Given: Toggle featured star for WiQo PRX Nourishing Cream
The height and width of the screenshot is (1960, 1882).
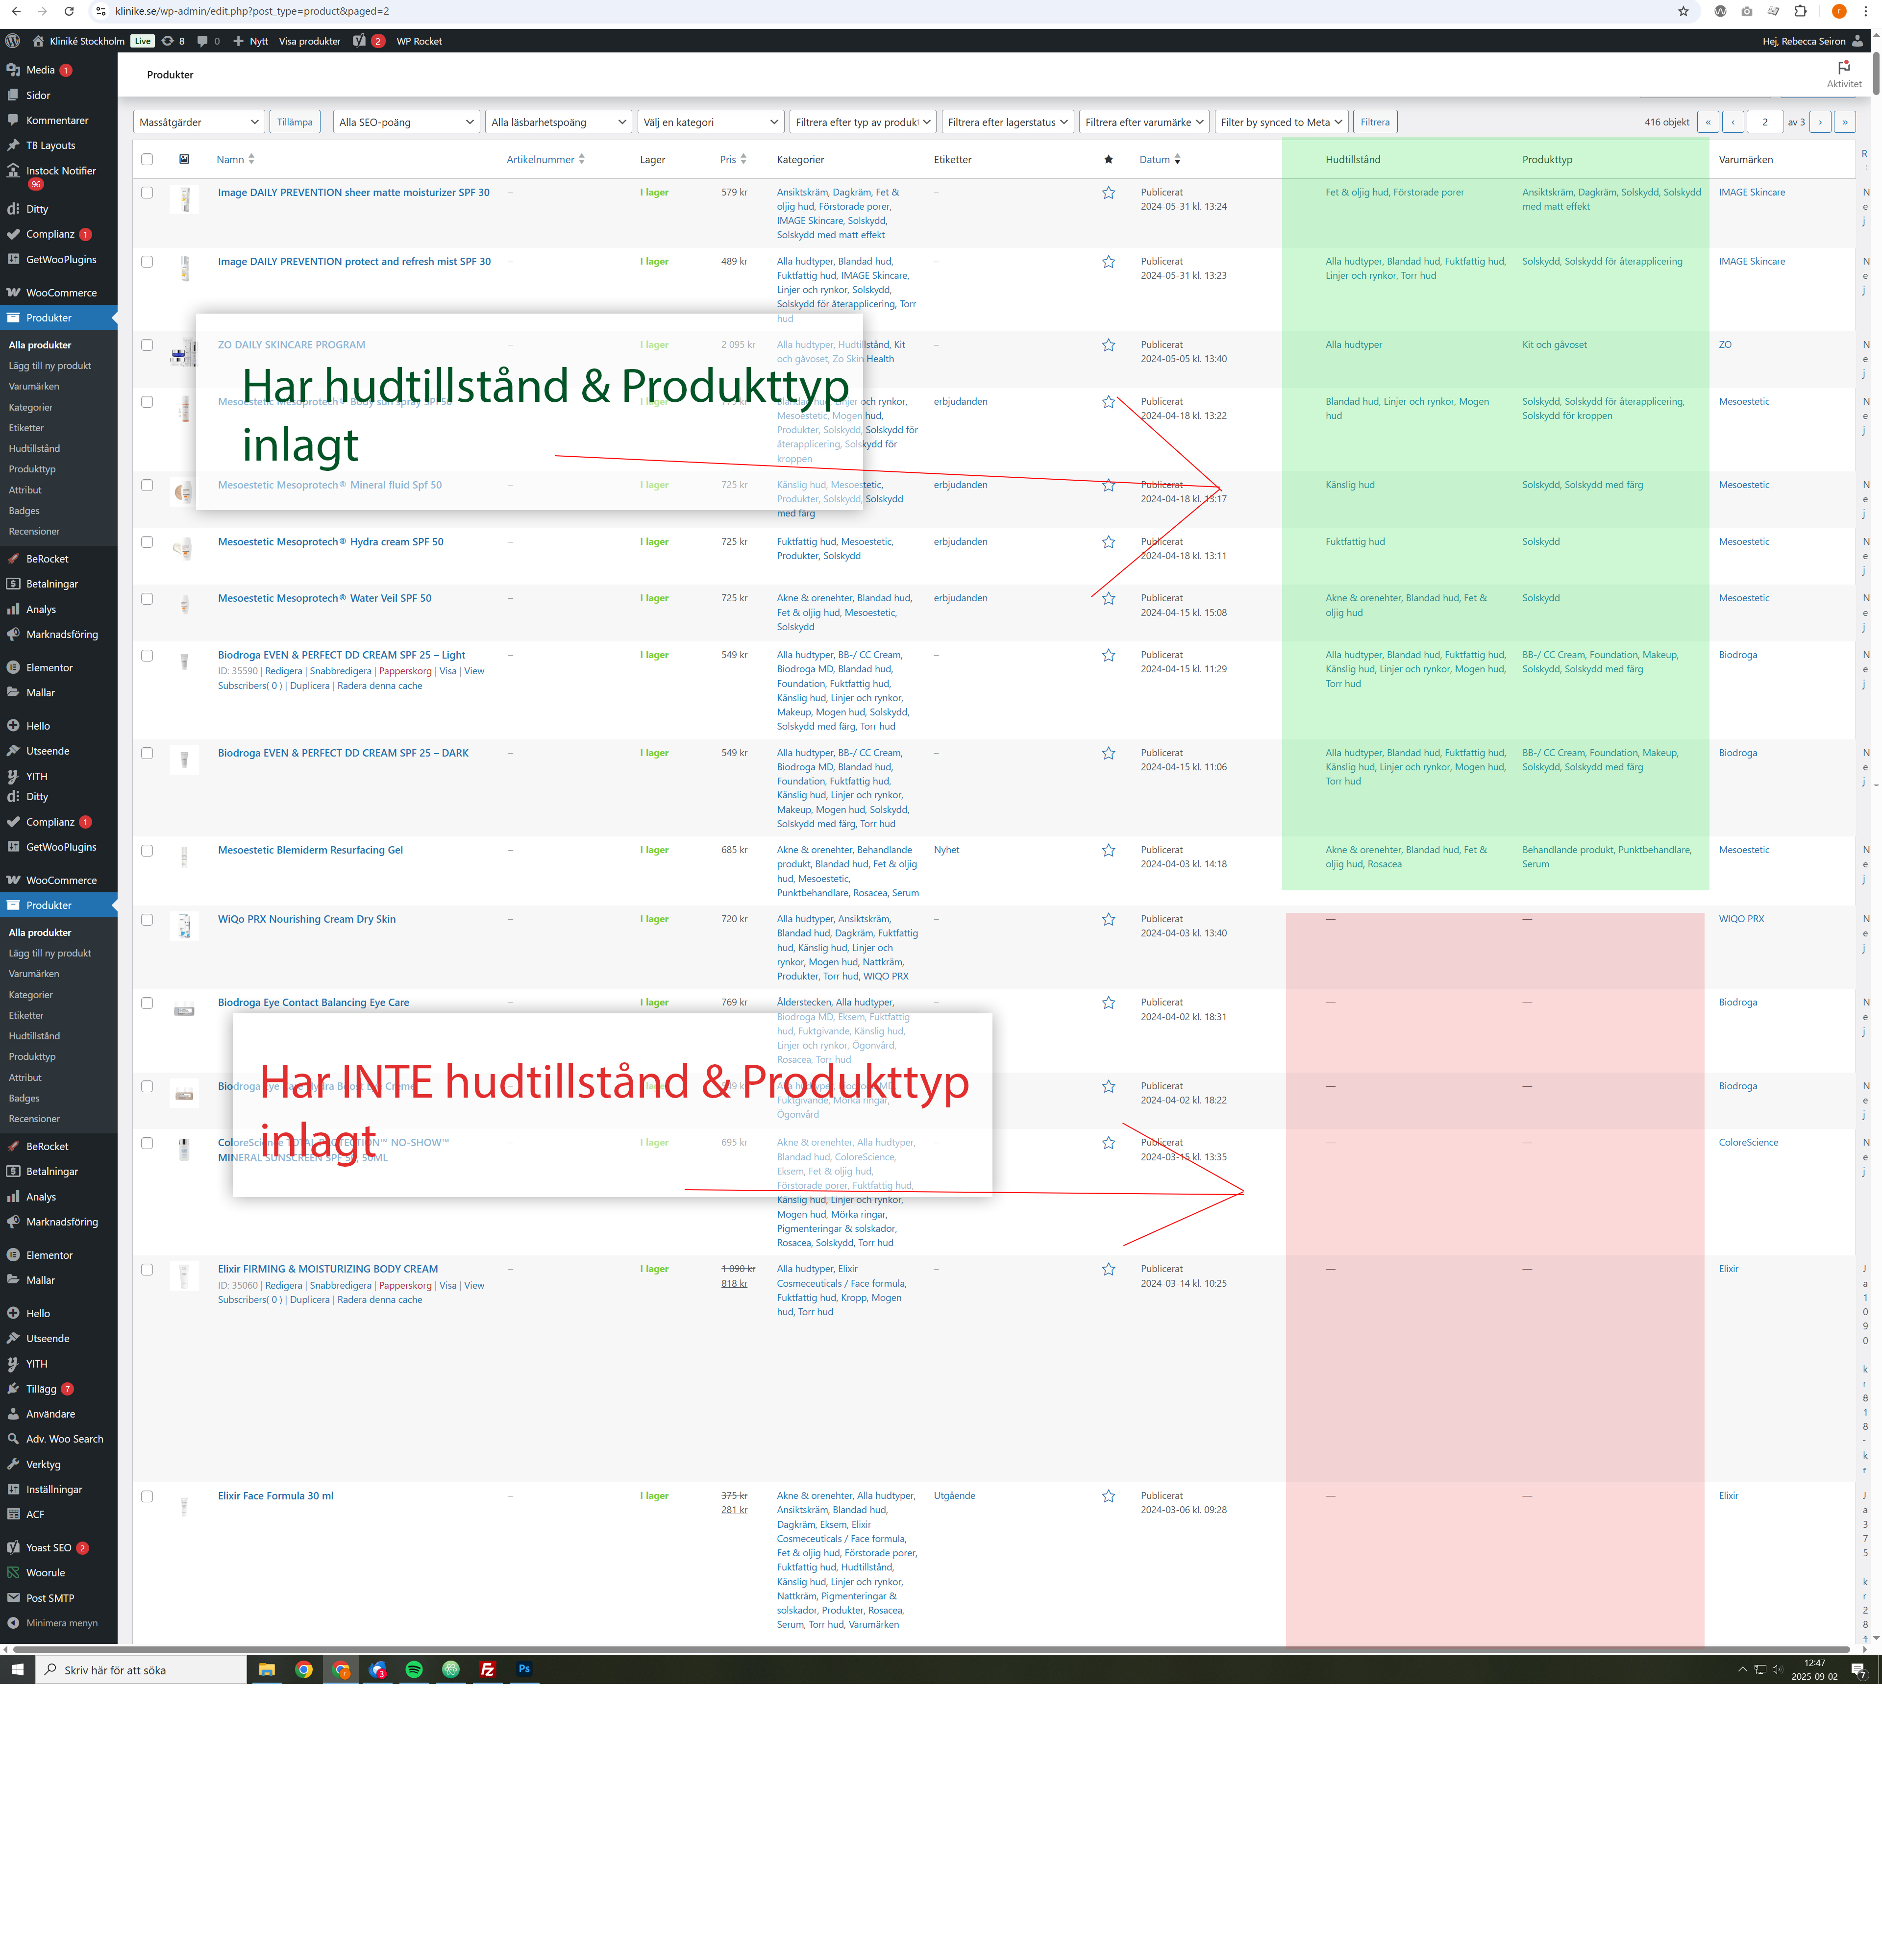Looking at the screenshot, I should (x=1108, y=920).
